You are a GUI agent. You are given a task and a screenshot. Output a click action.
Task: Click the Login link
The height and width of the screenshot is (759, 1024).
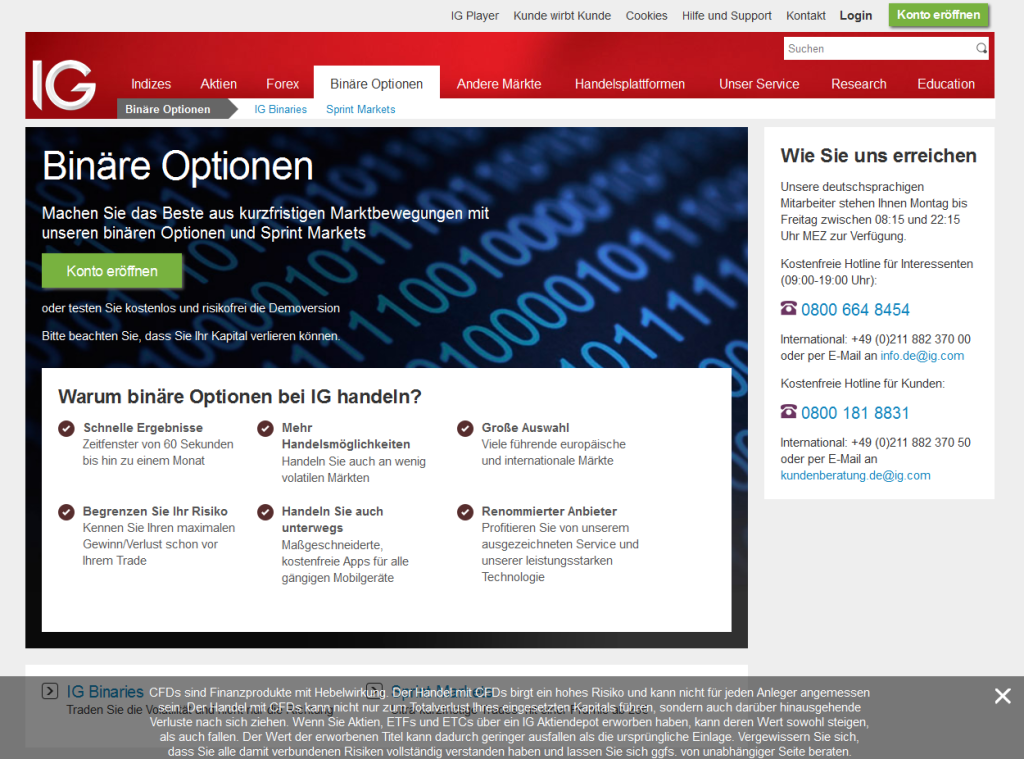[856, 16]
